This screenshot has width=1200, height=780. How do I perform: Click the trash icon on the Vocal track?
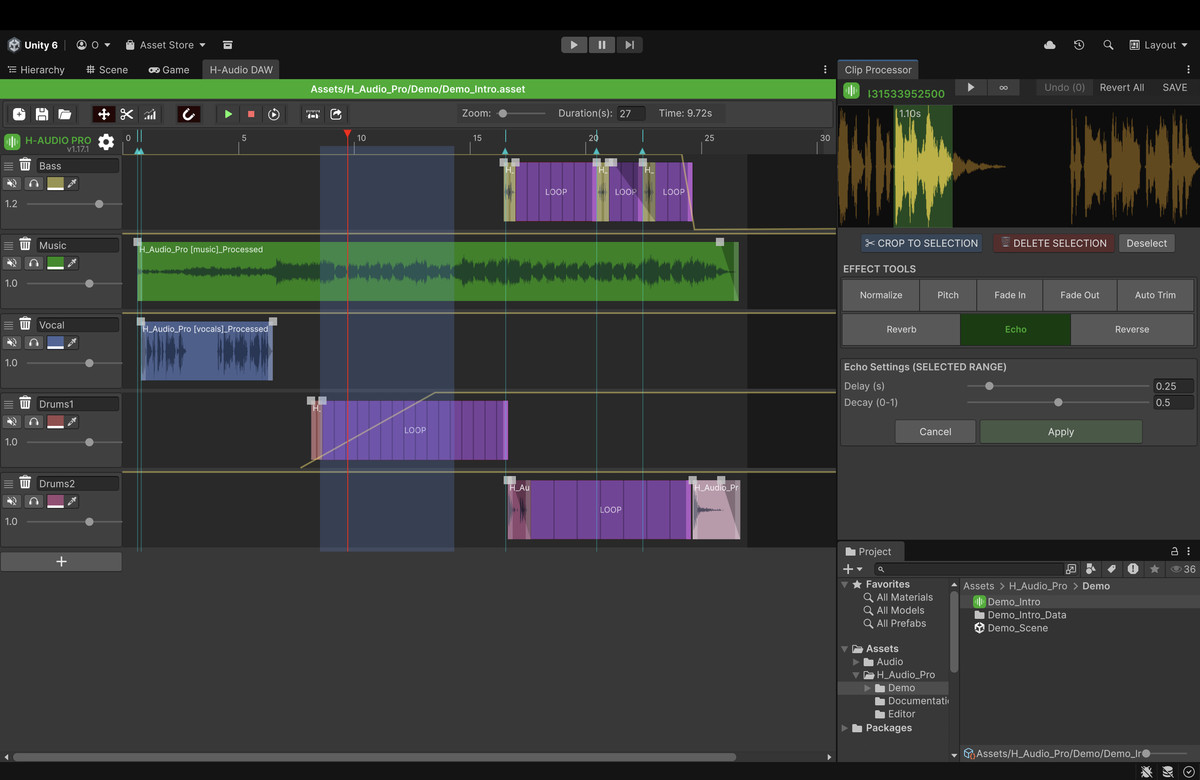[25, 324]
